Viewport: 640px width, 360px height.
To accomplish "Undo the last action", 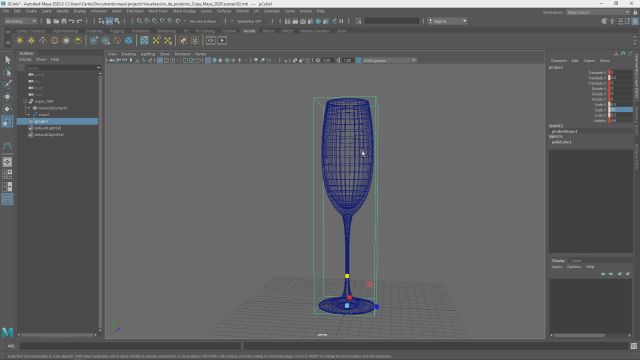I will tap(72, 21).
